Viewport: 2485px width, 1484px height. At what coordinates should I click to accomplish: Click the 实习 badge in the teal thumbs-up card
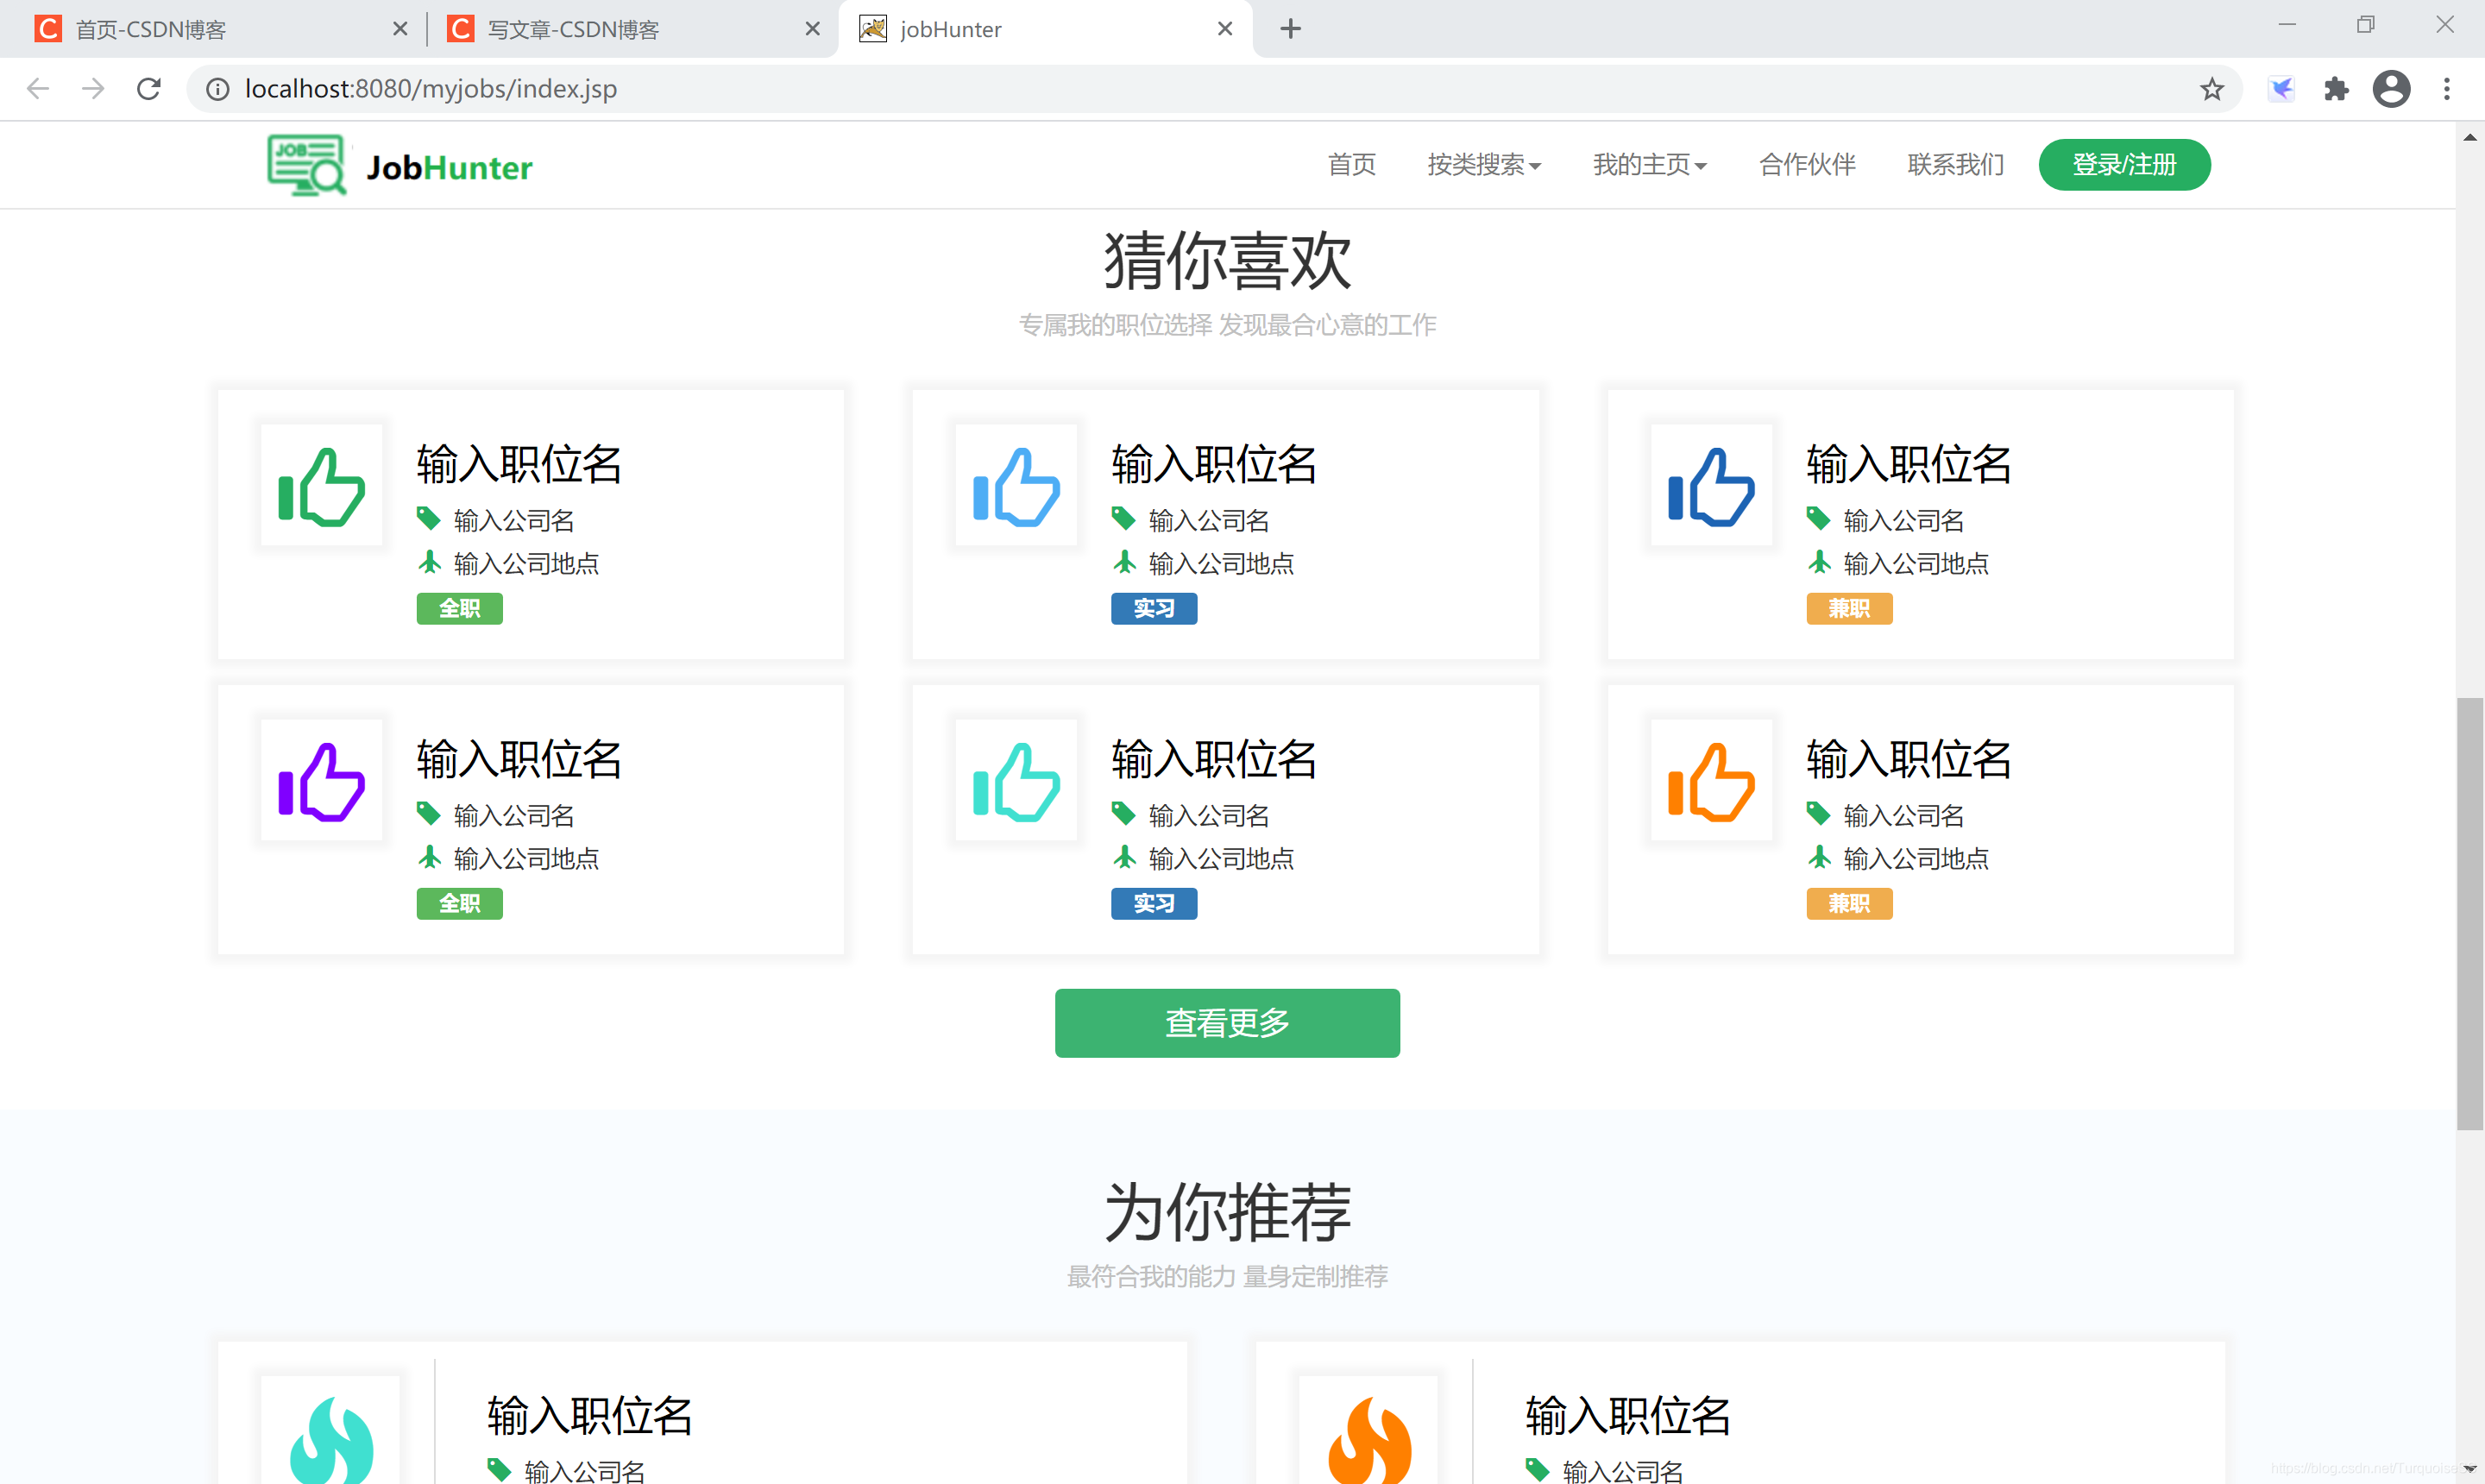1154,903
